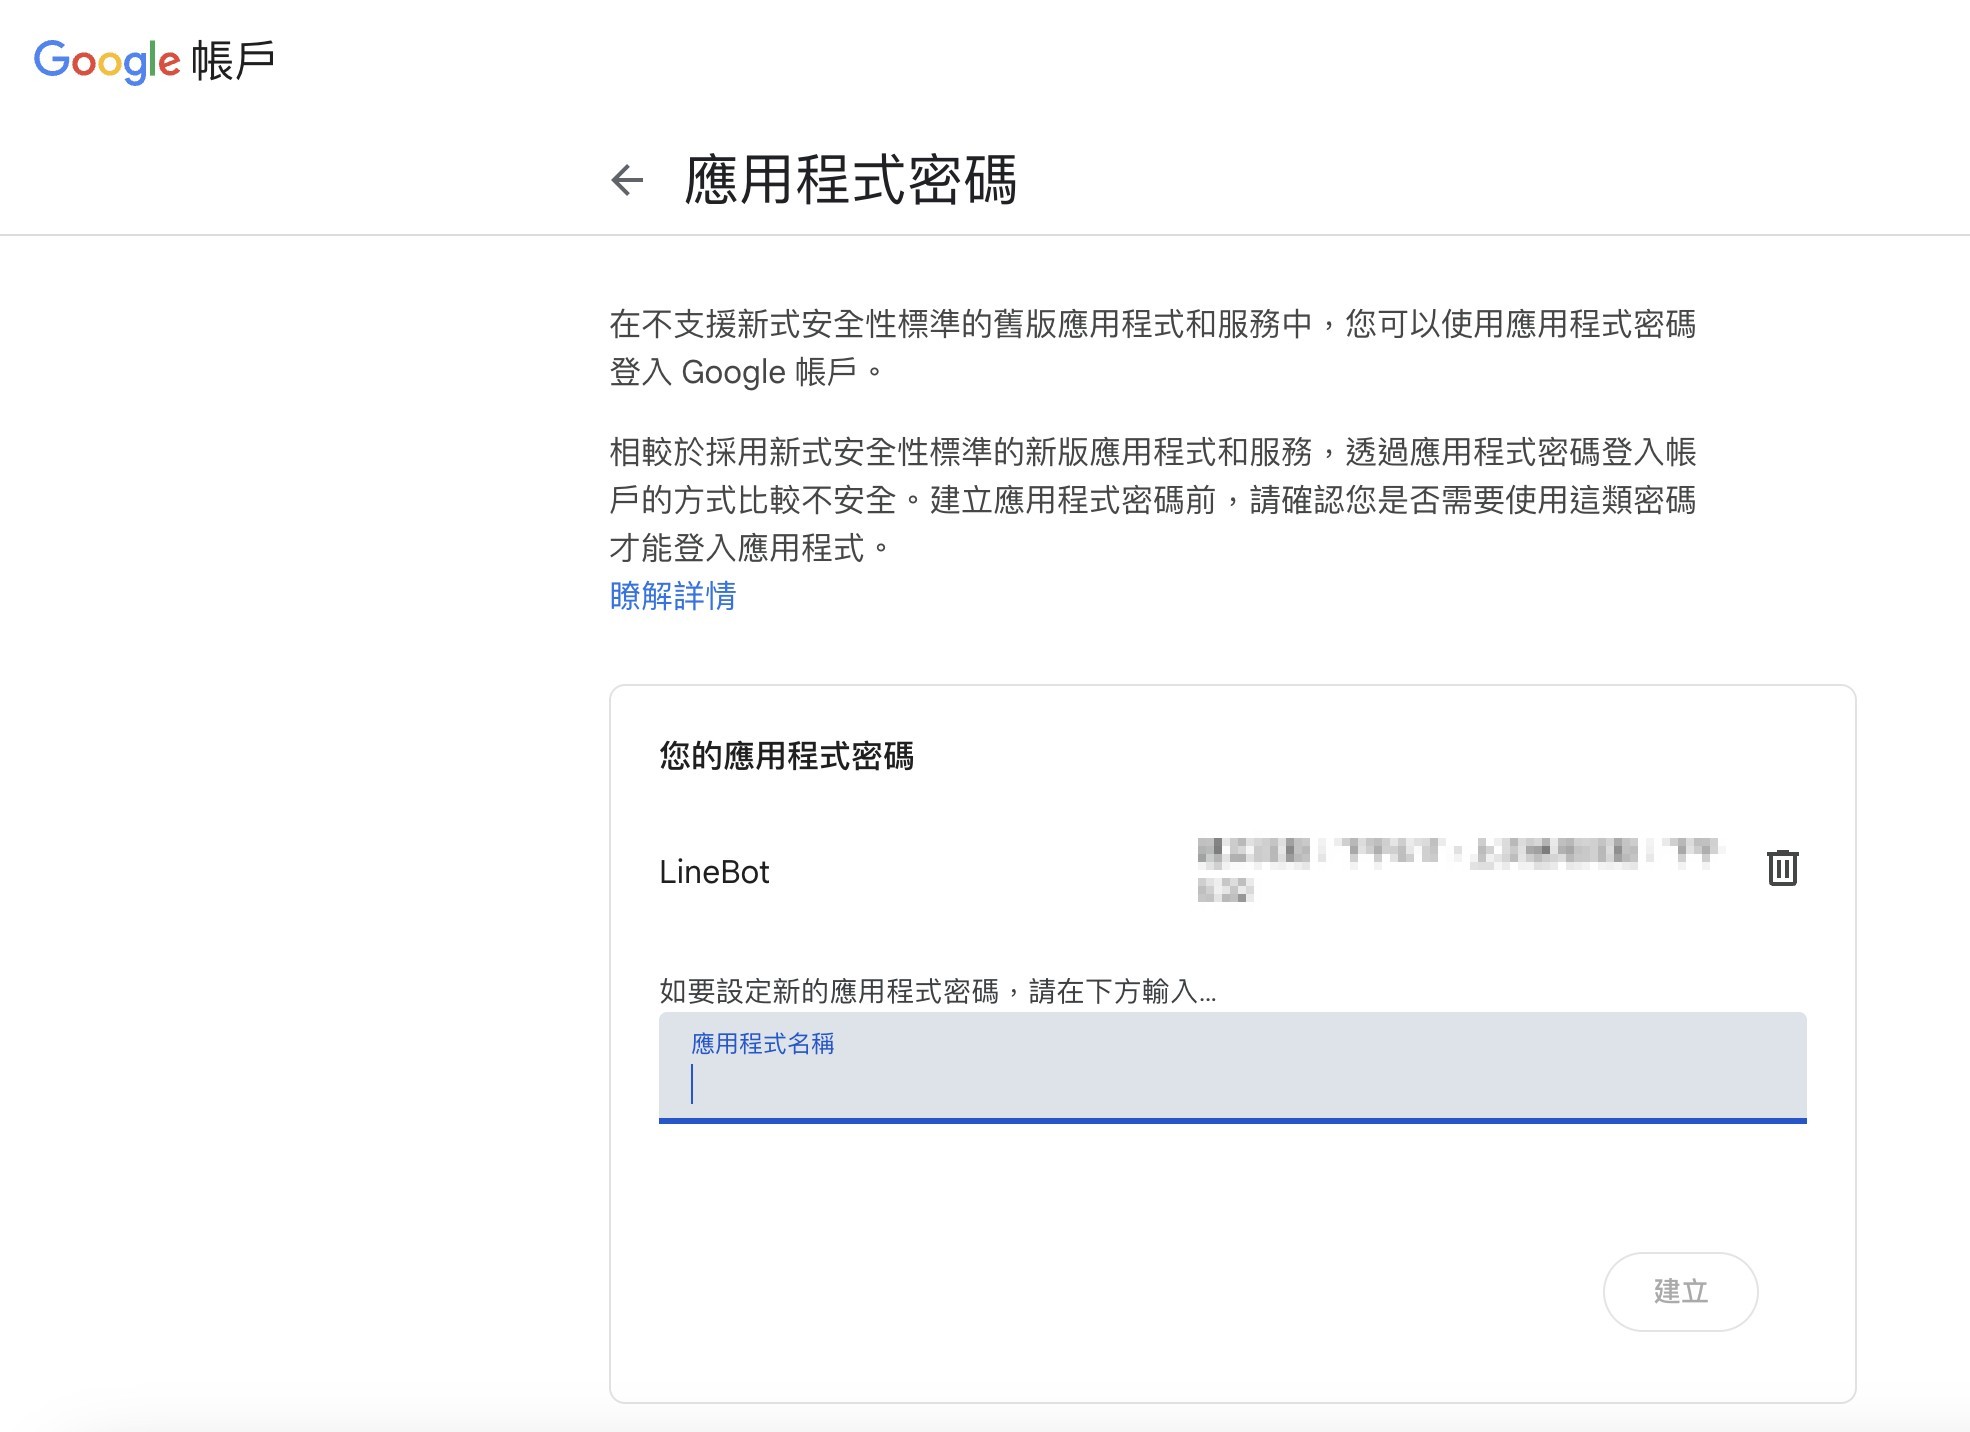
Task: Click the Google logo
Action: click(x=107, y=61)
